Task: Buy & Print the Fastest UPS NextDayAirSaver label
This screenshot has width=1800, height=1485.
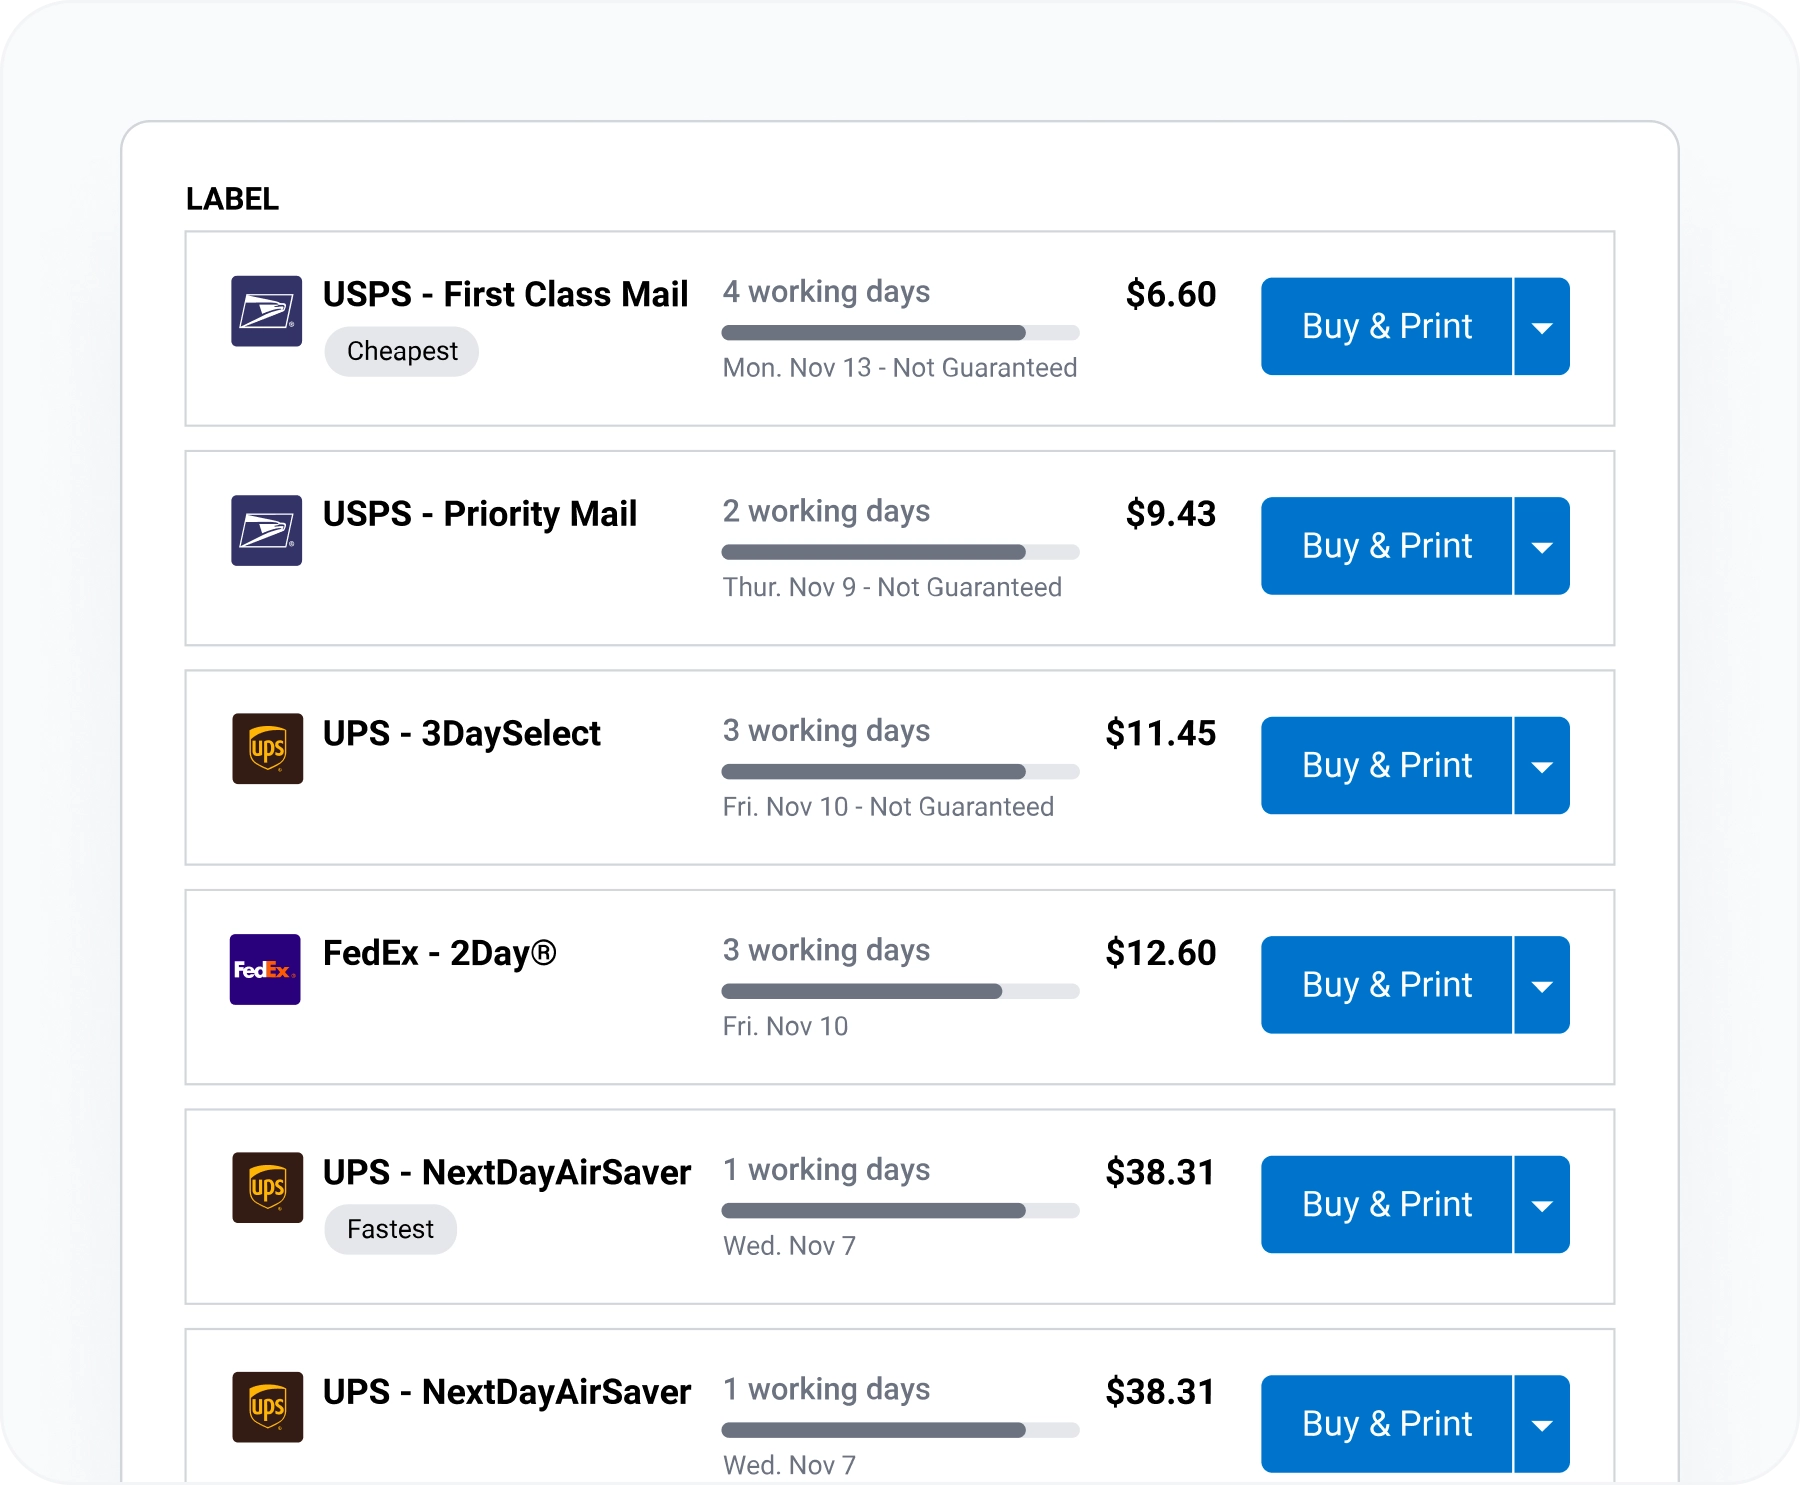Action: coord(1386,1205)
